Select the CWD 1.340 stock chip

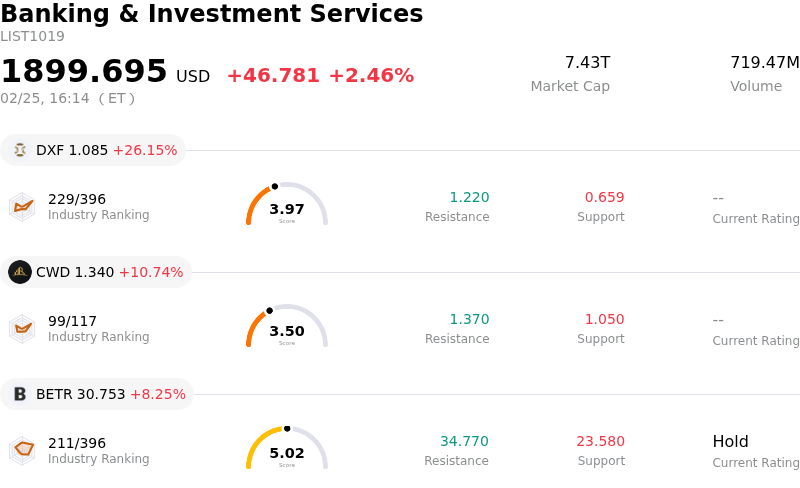click(97, 272)
